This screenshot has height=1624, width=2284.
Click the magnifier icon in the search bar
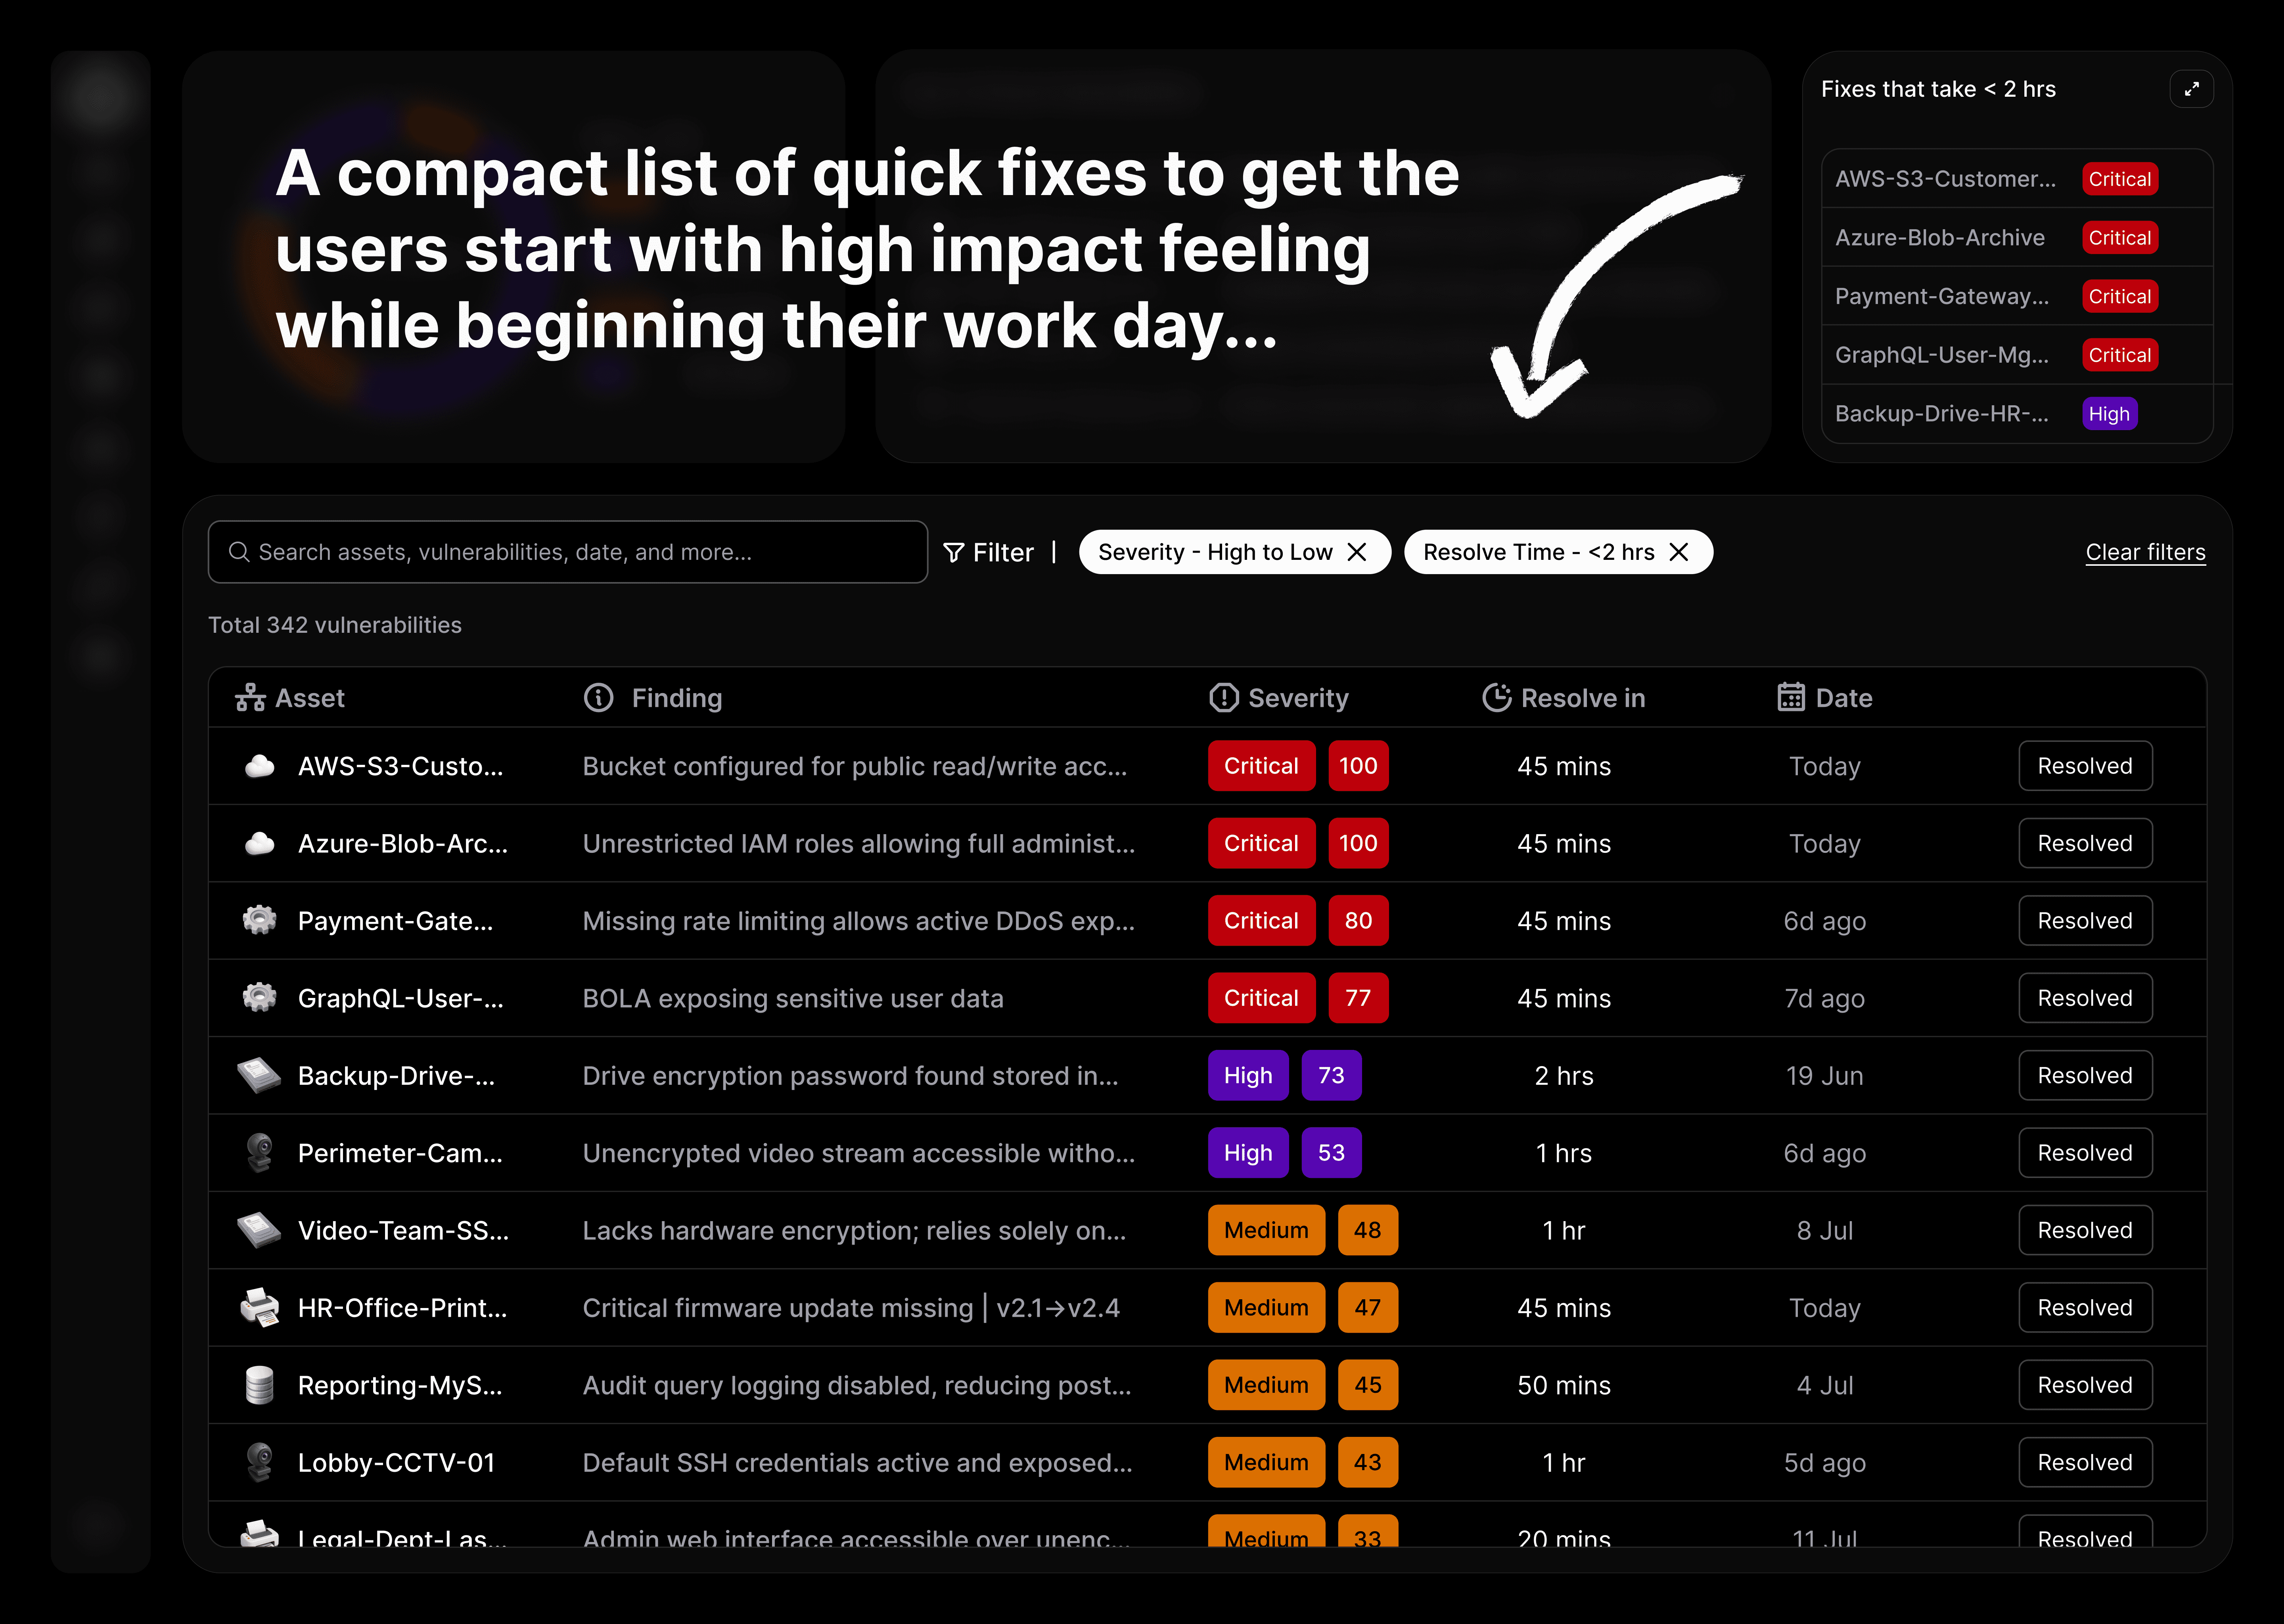[239, 552]
